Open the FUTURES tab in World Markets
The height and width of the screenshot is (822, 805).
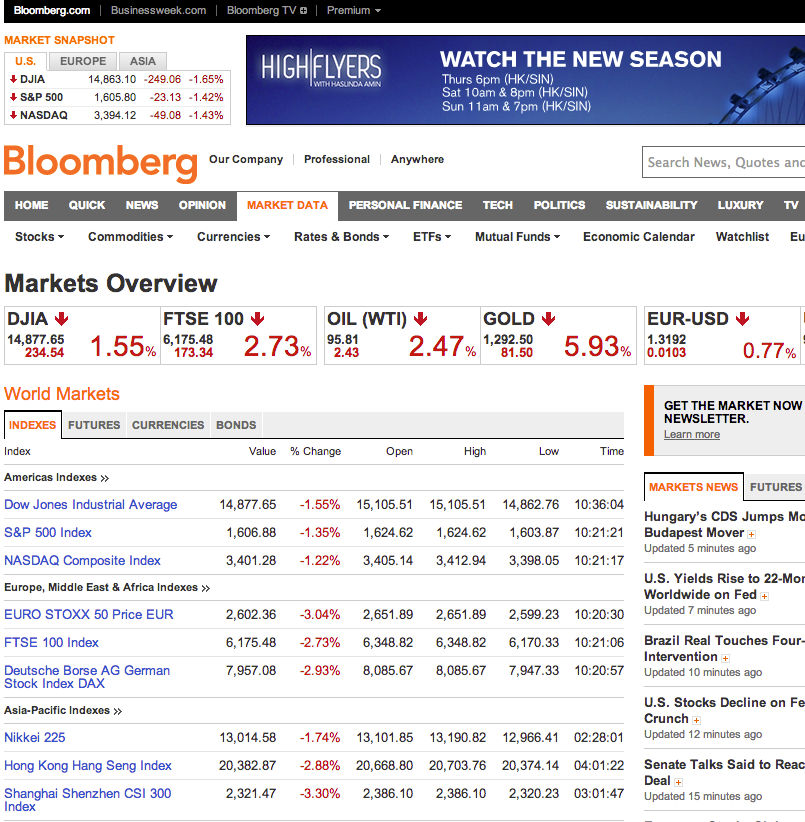94,425
